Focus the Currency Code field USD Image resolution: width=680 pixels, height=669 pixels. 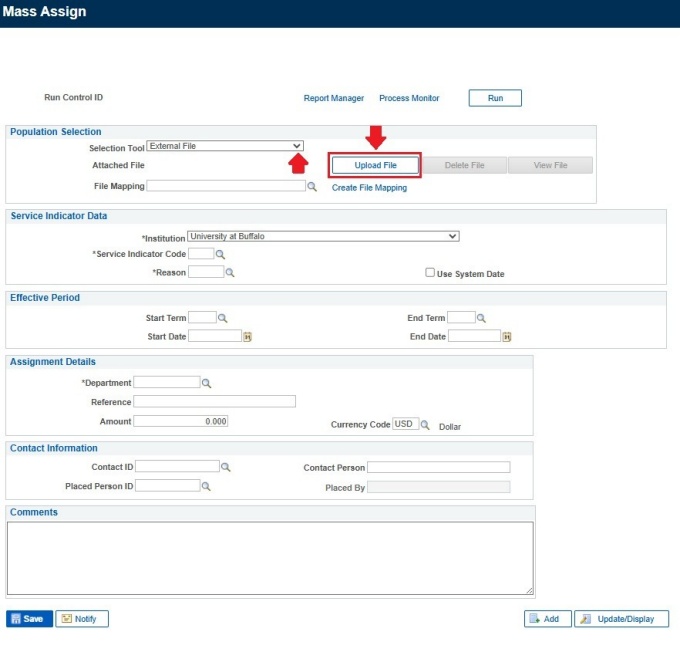[405, 424]
